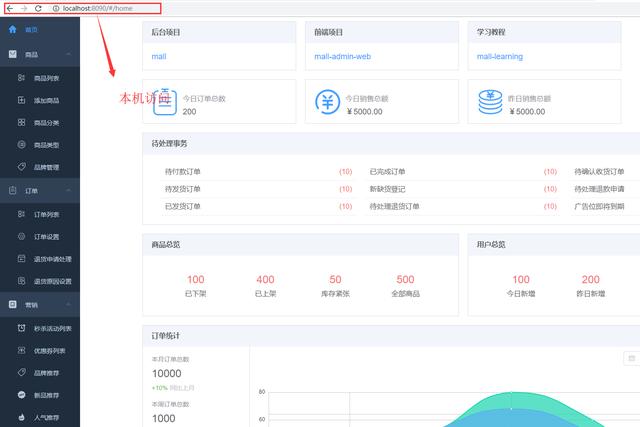This screenshot has height=427, width=640.
Task: Click the 待确认收货订单 row
Action: click(x=605, y=171)
